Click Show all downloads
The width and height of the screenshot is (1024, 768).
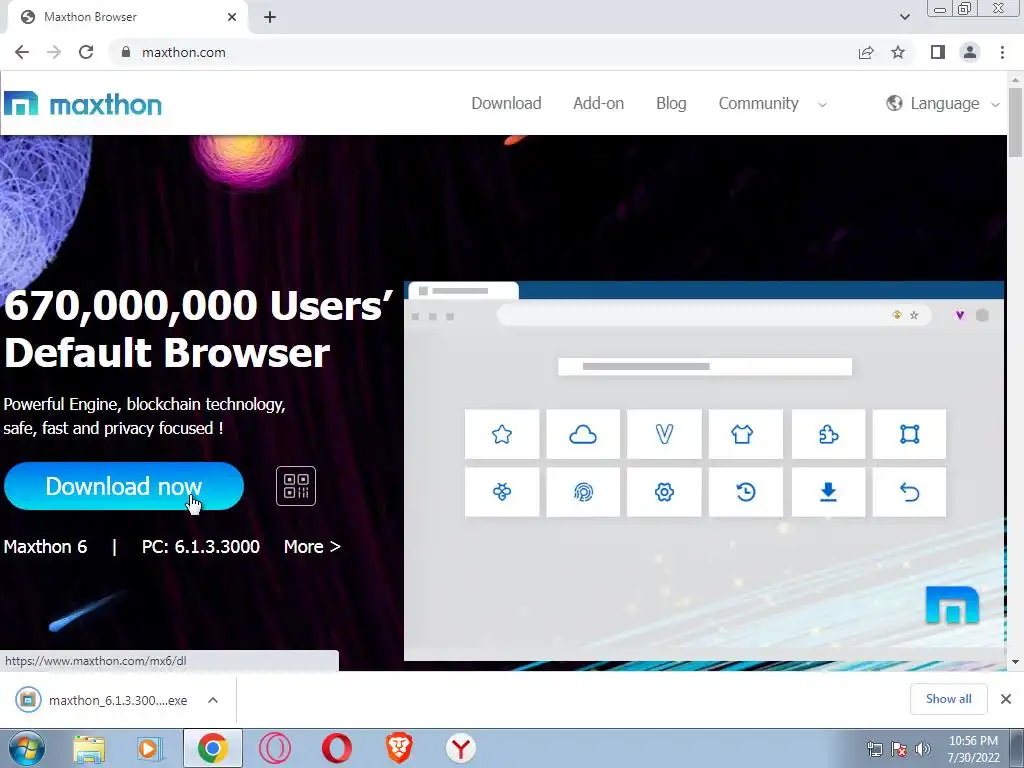(948, 699)
